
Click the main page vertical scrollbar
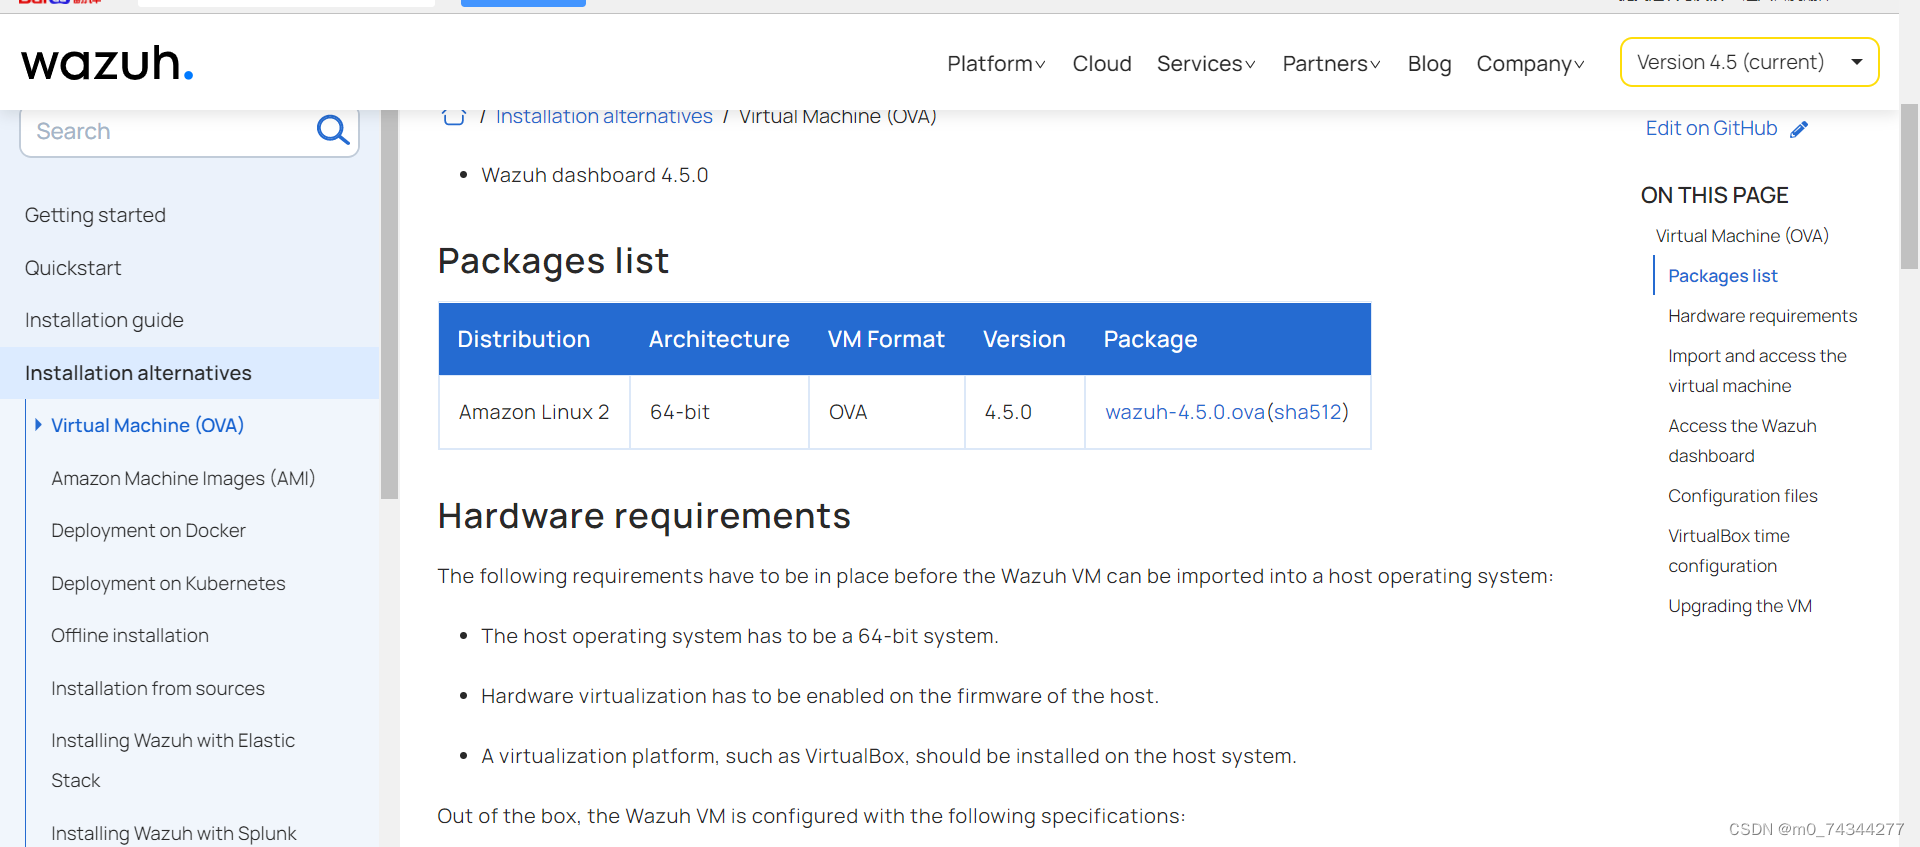[x=1909, y=185]
